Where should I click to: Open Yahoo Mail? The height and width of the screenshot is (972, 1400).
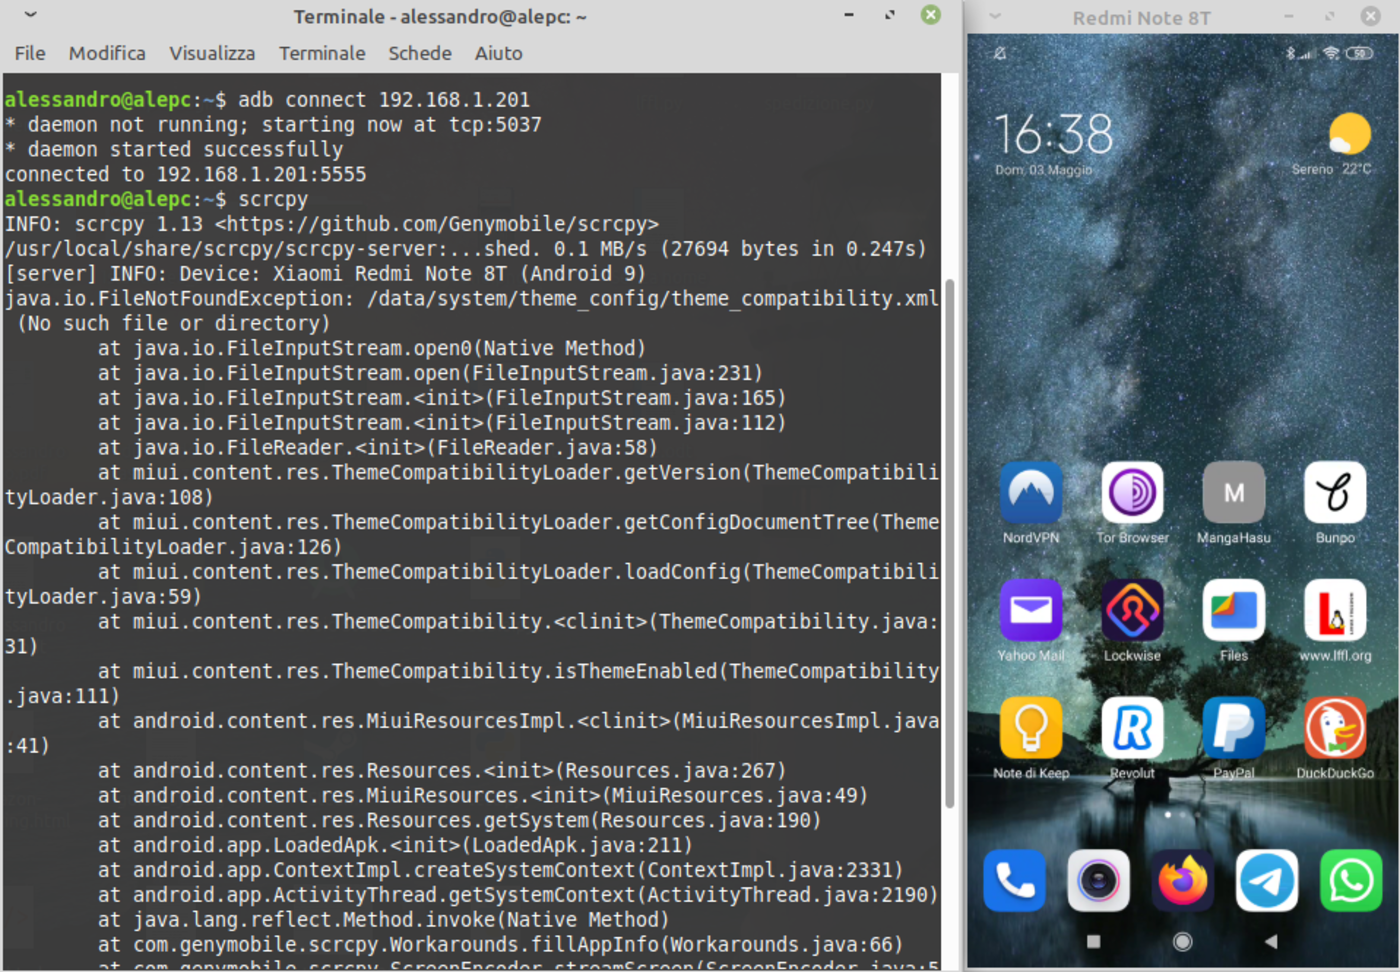[x=1031, y=610]
